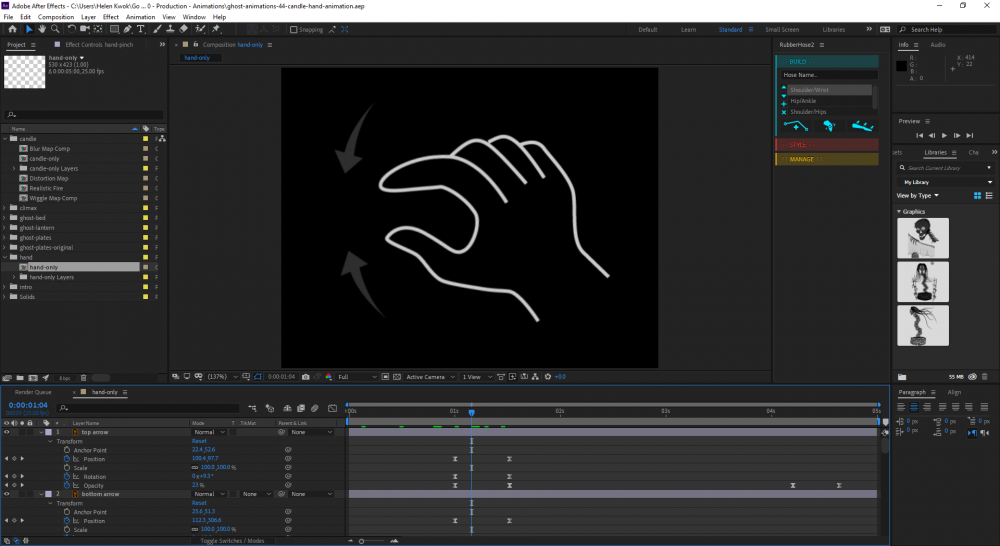Open the My Library dropdown

click(x=946, y=182)
